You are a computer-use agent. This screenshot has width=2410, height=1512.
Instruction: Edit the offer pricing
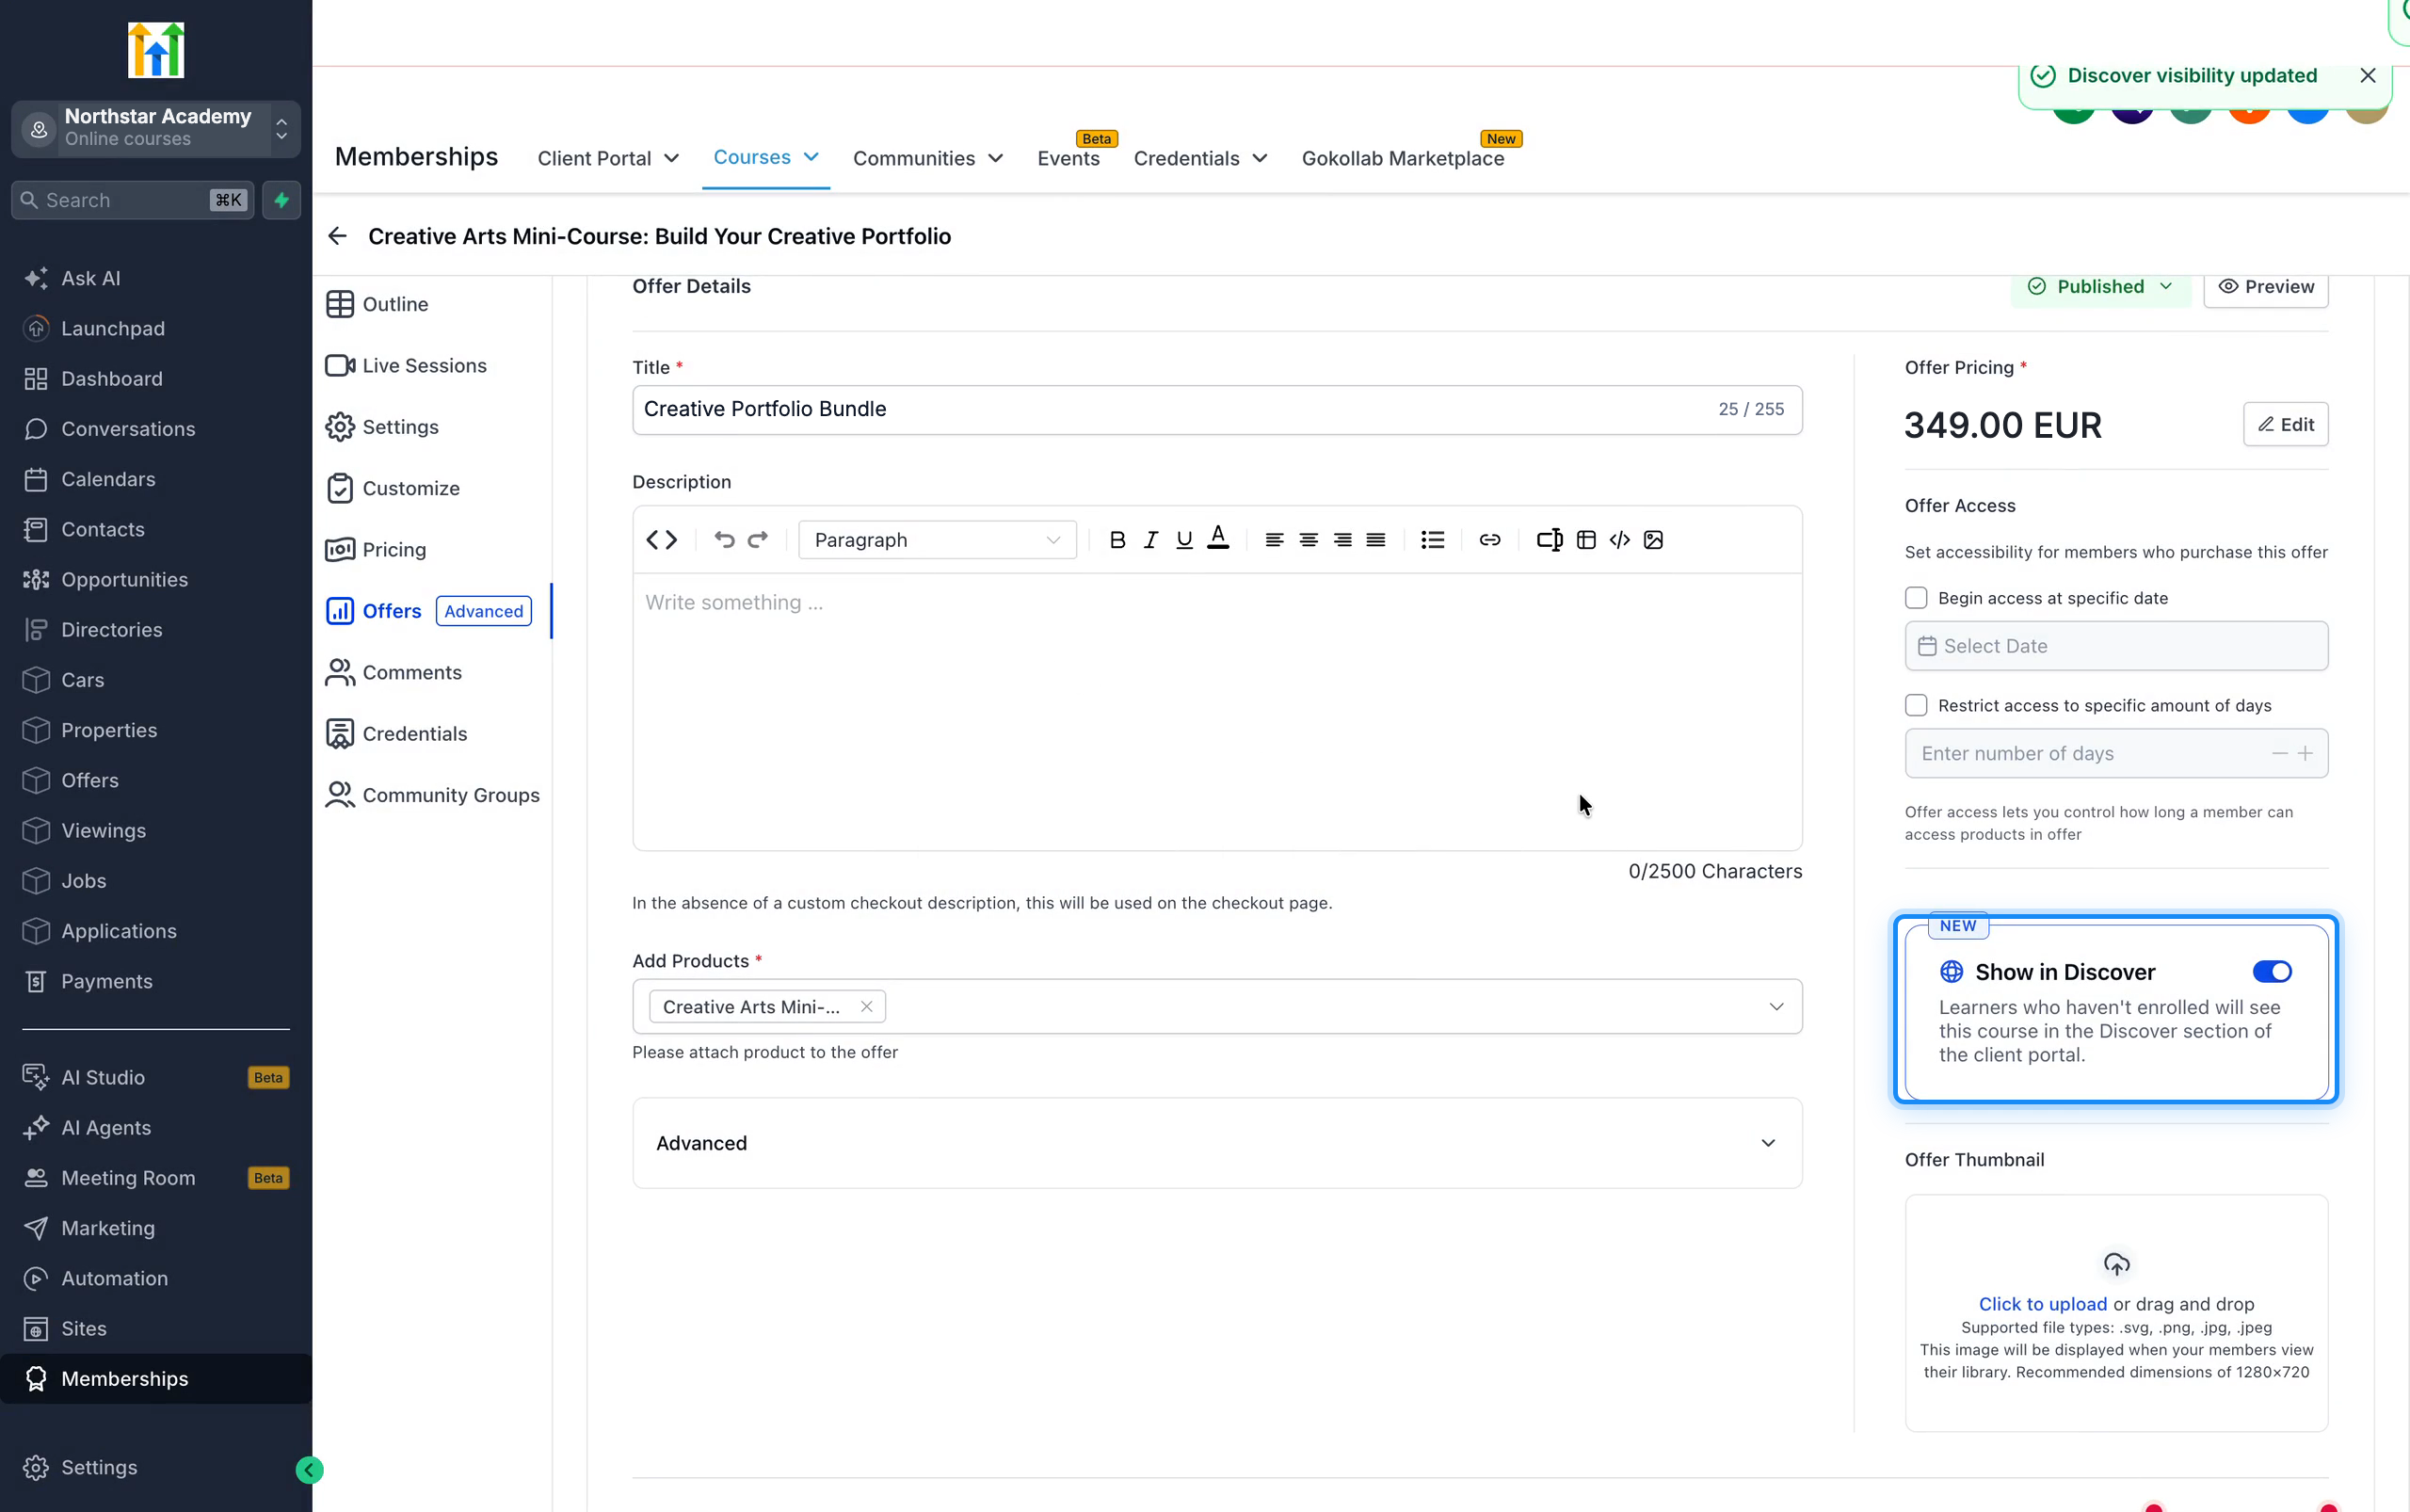coord(2285,425)
